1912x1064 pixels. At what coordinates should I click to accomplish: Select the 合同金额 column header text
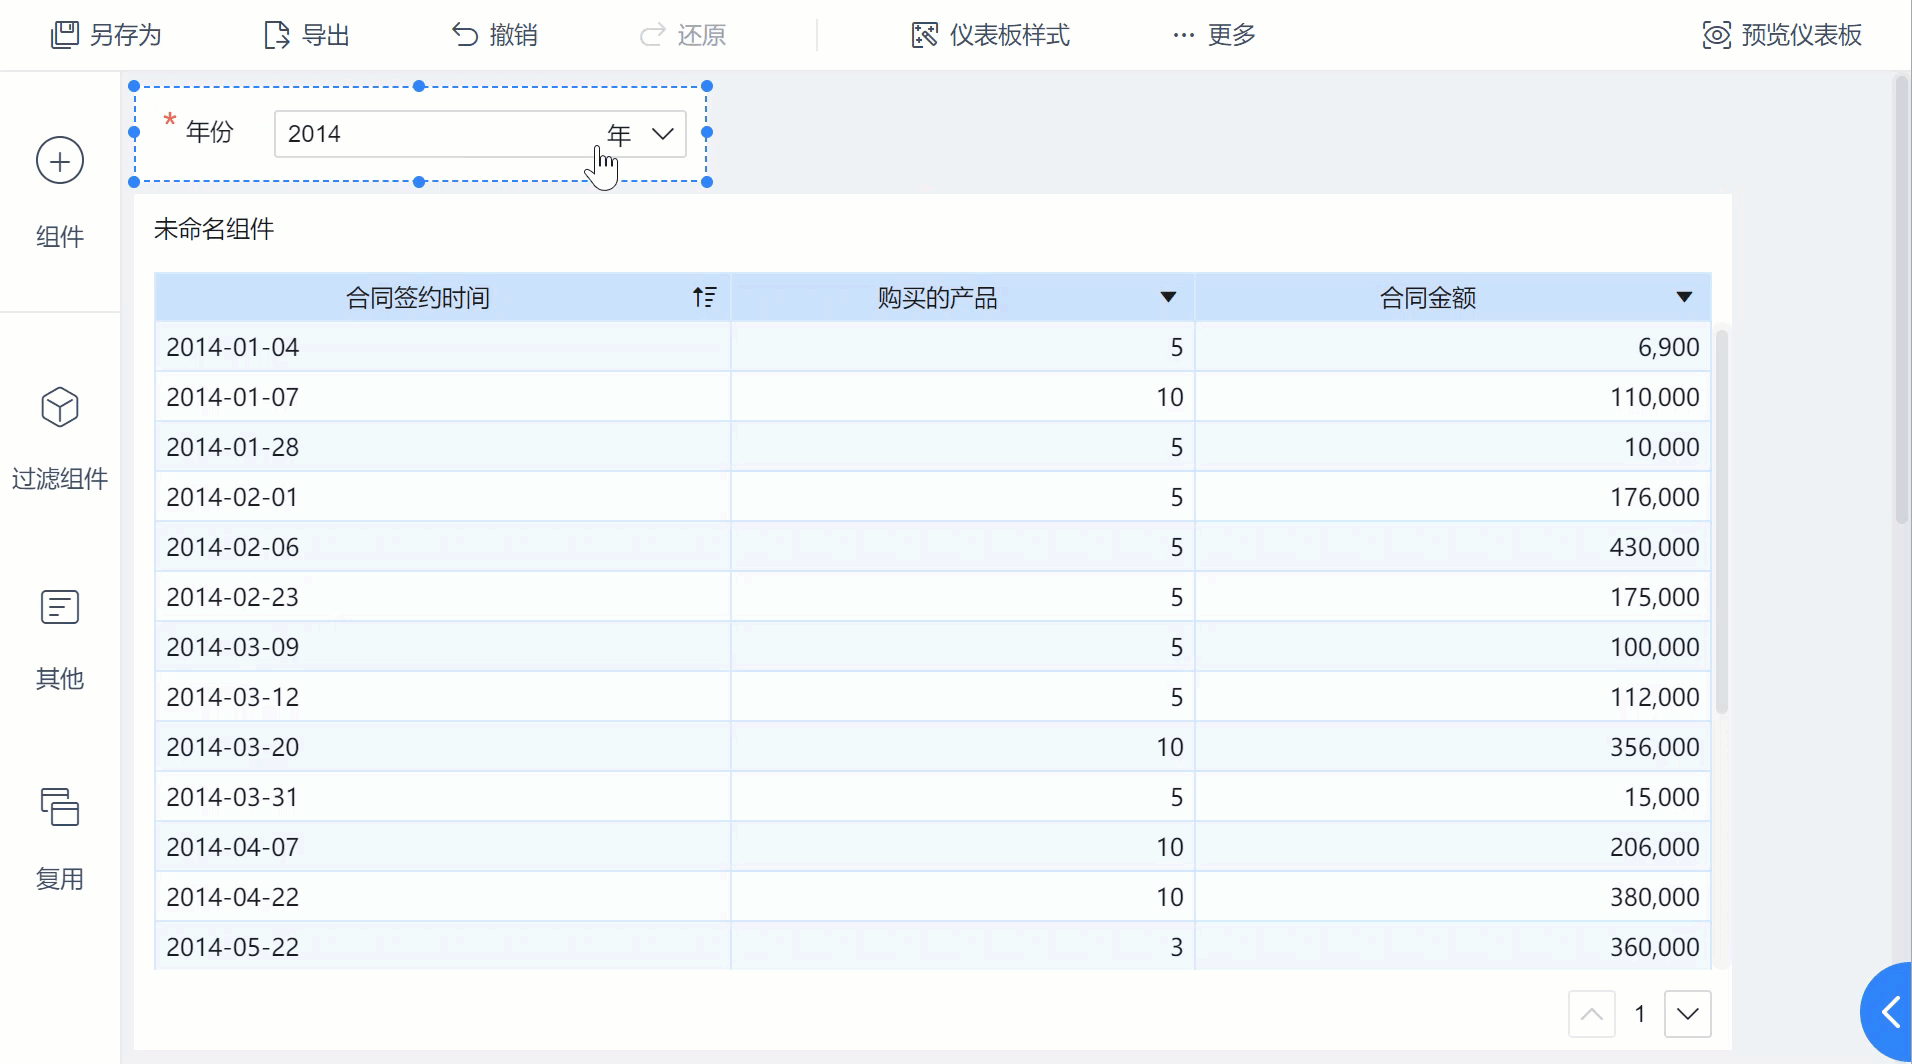coord(1428,297)
